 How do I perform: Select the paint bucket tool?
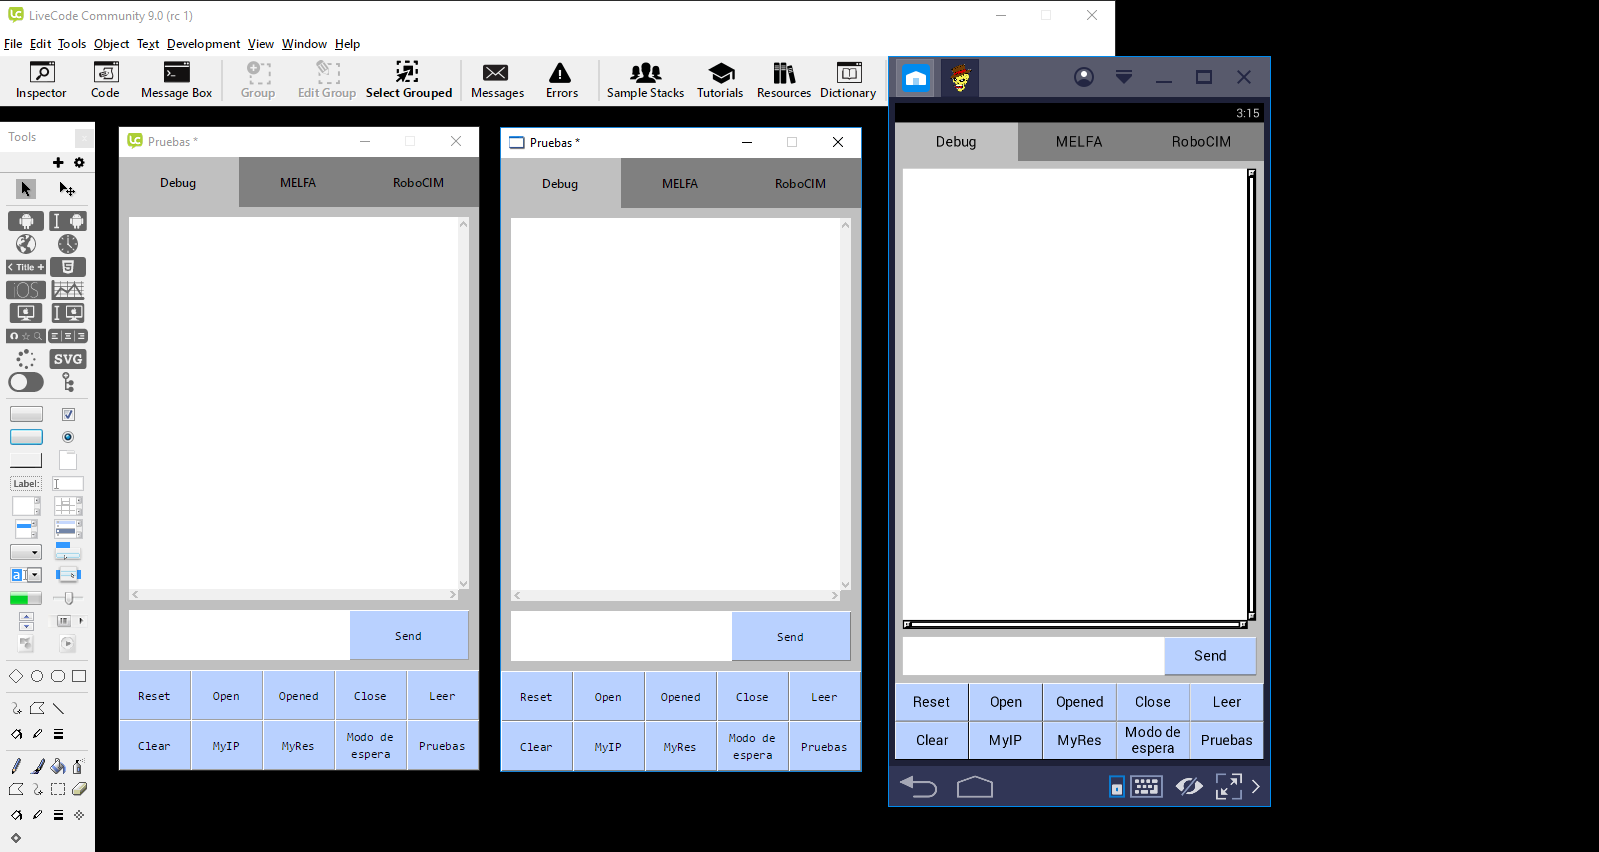[58, 766]
